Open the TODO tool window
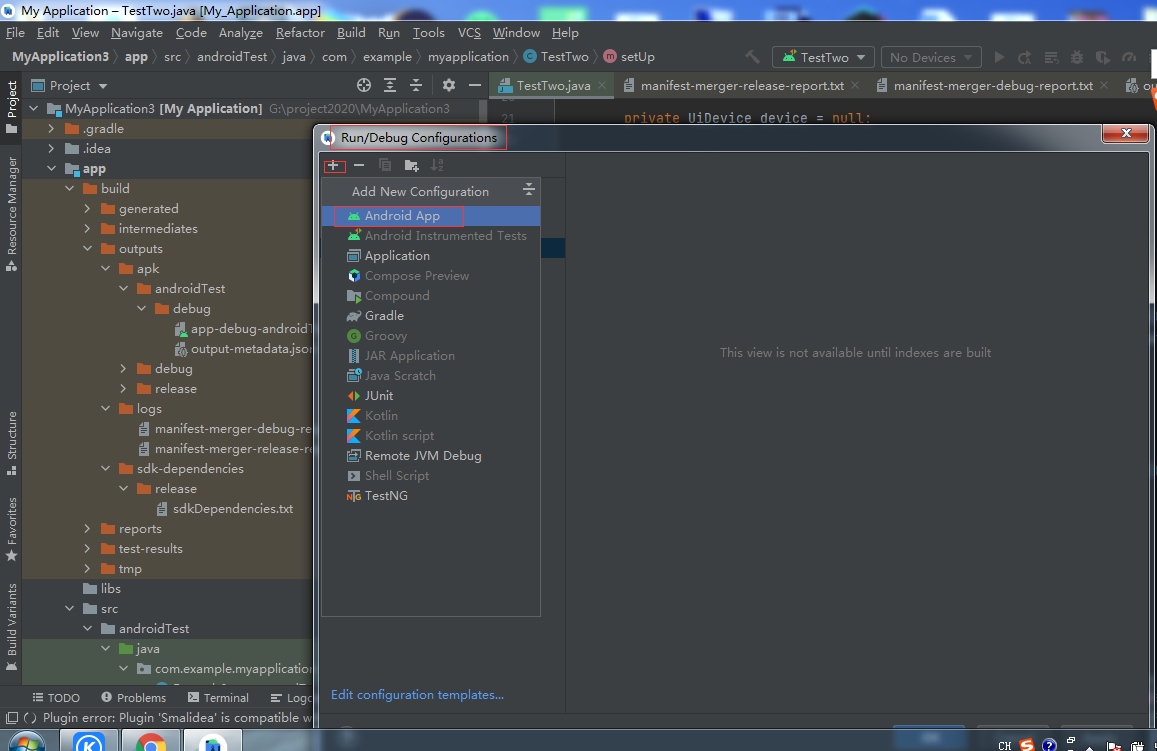Viewport: 1157px width, 751px height. point(56,697)
